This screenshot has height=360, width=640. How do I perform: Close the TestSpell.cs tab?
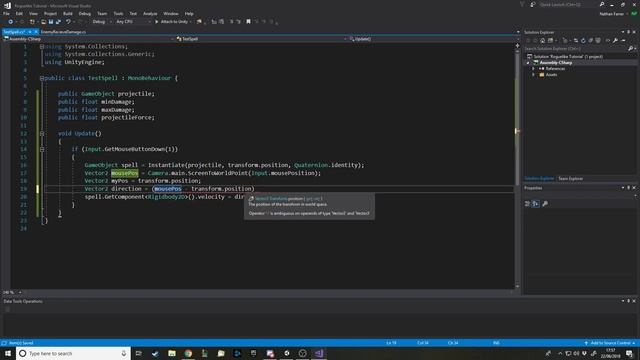pyautogui.click(x=36, y=32)
